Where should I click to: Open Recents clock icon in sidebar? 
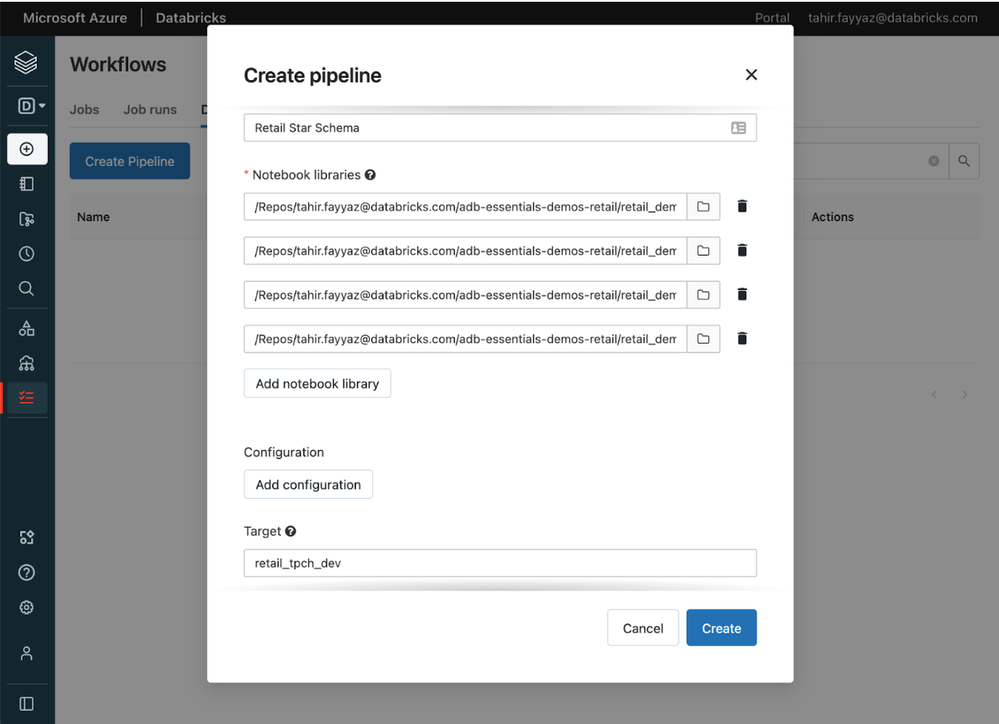(x=27, y=254)
